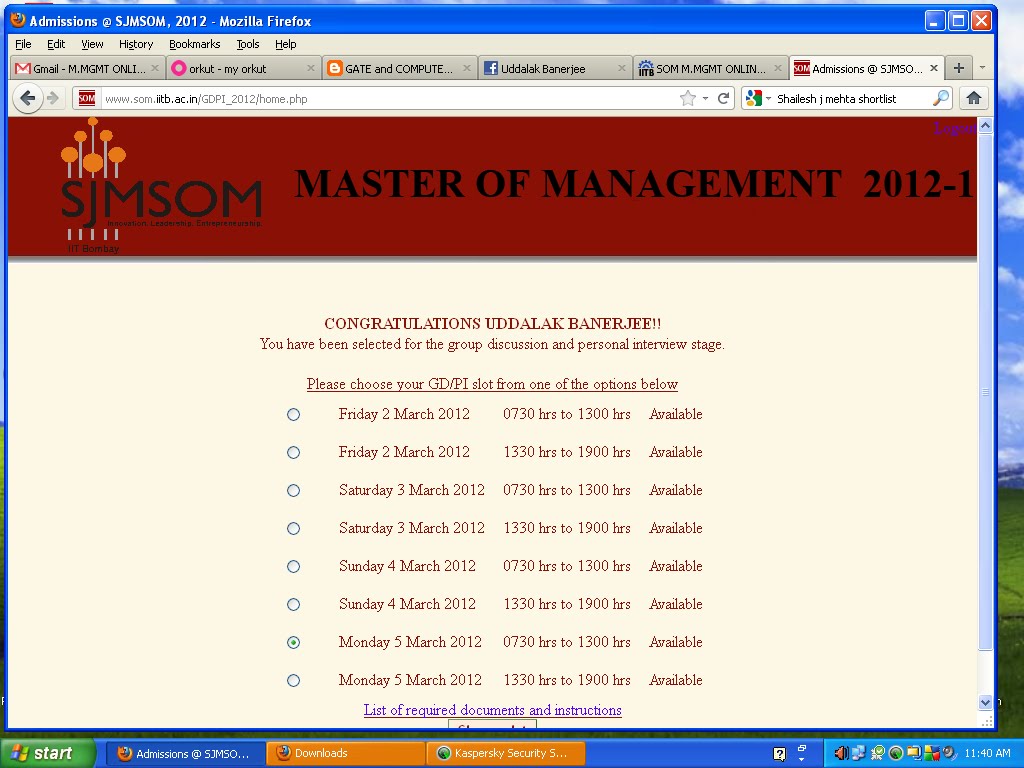Open the bookmark star dropdown arrow
Image resolution: width=1024 pixels, height=768 pixels.
tap(705, 99)
